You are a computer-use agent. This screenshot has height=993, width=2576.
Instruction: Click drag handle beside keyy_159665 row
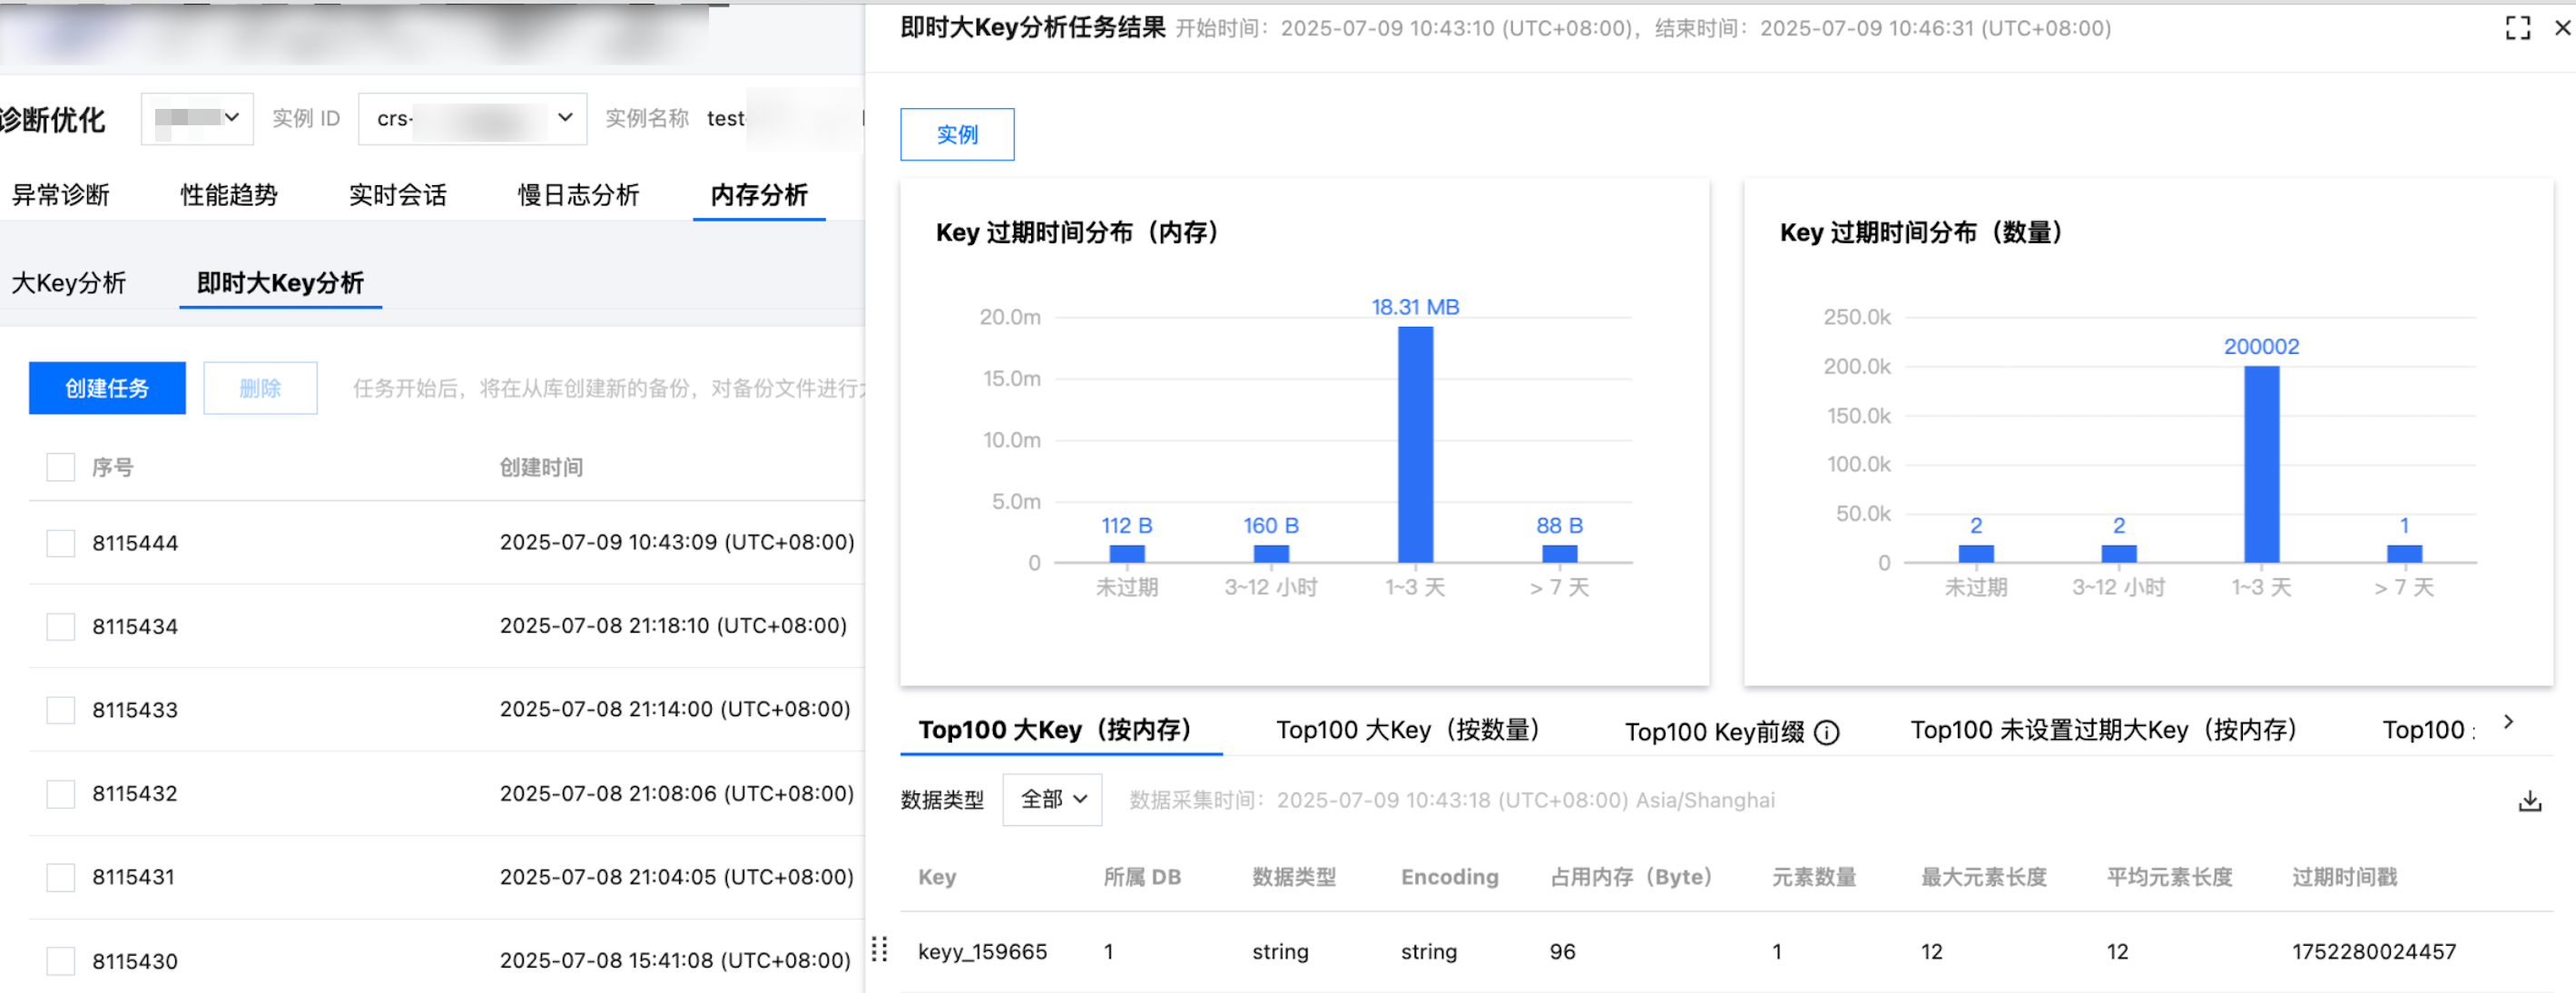click(879, 949)
